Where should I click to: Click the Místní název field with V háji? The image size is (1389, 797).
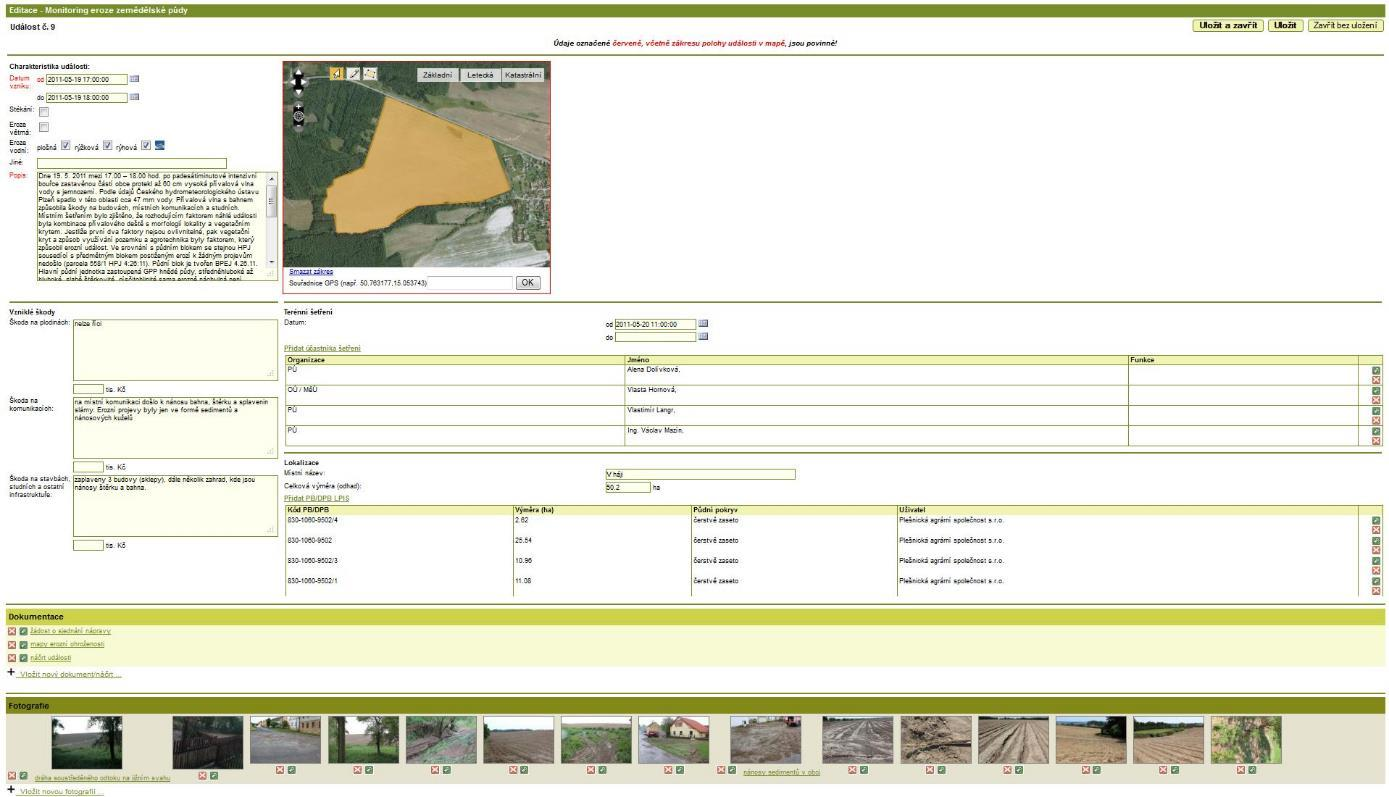coord(700,474)
